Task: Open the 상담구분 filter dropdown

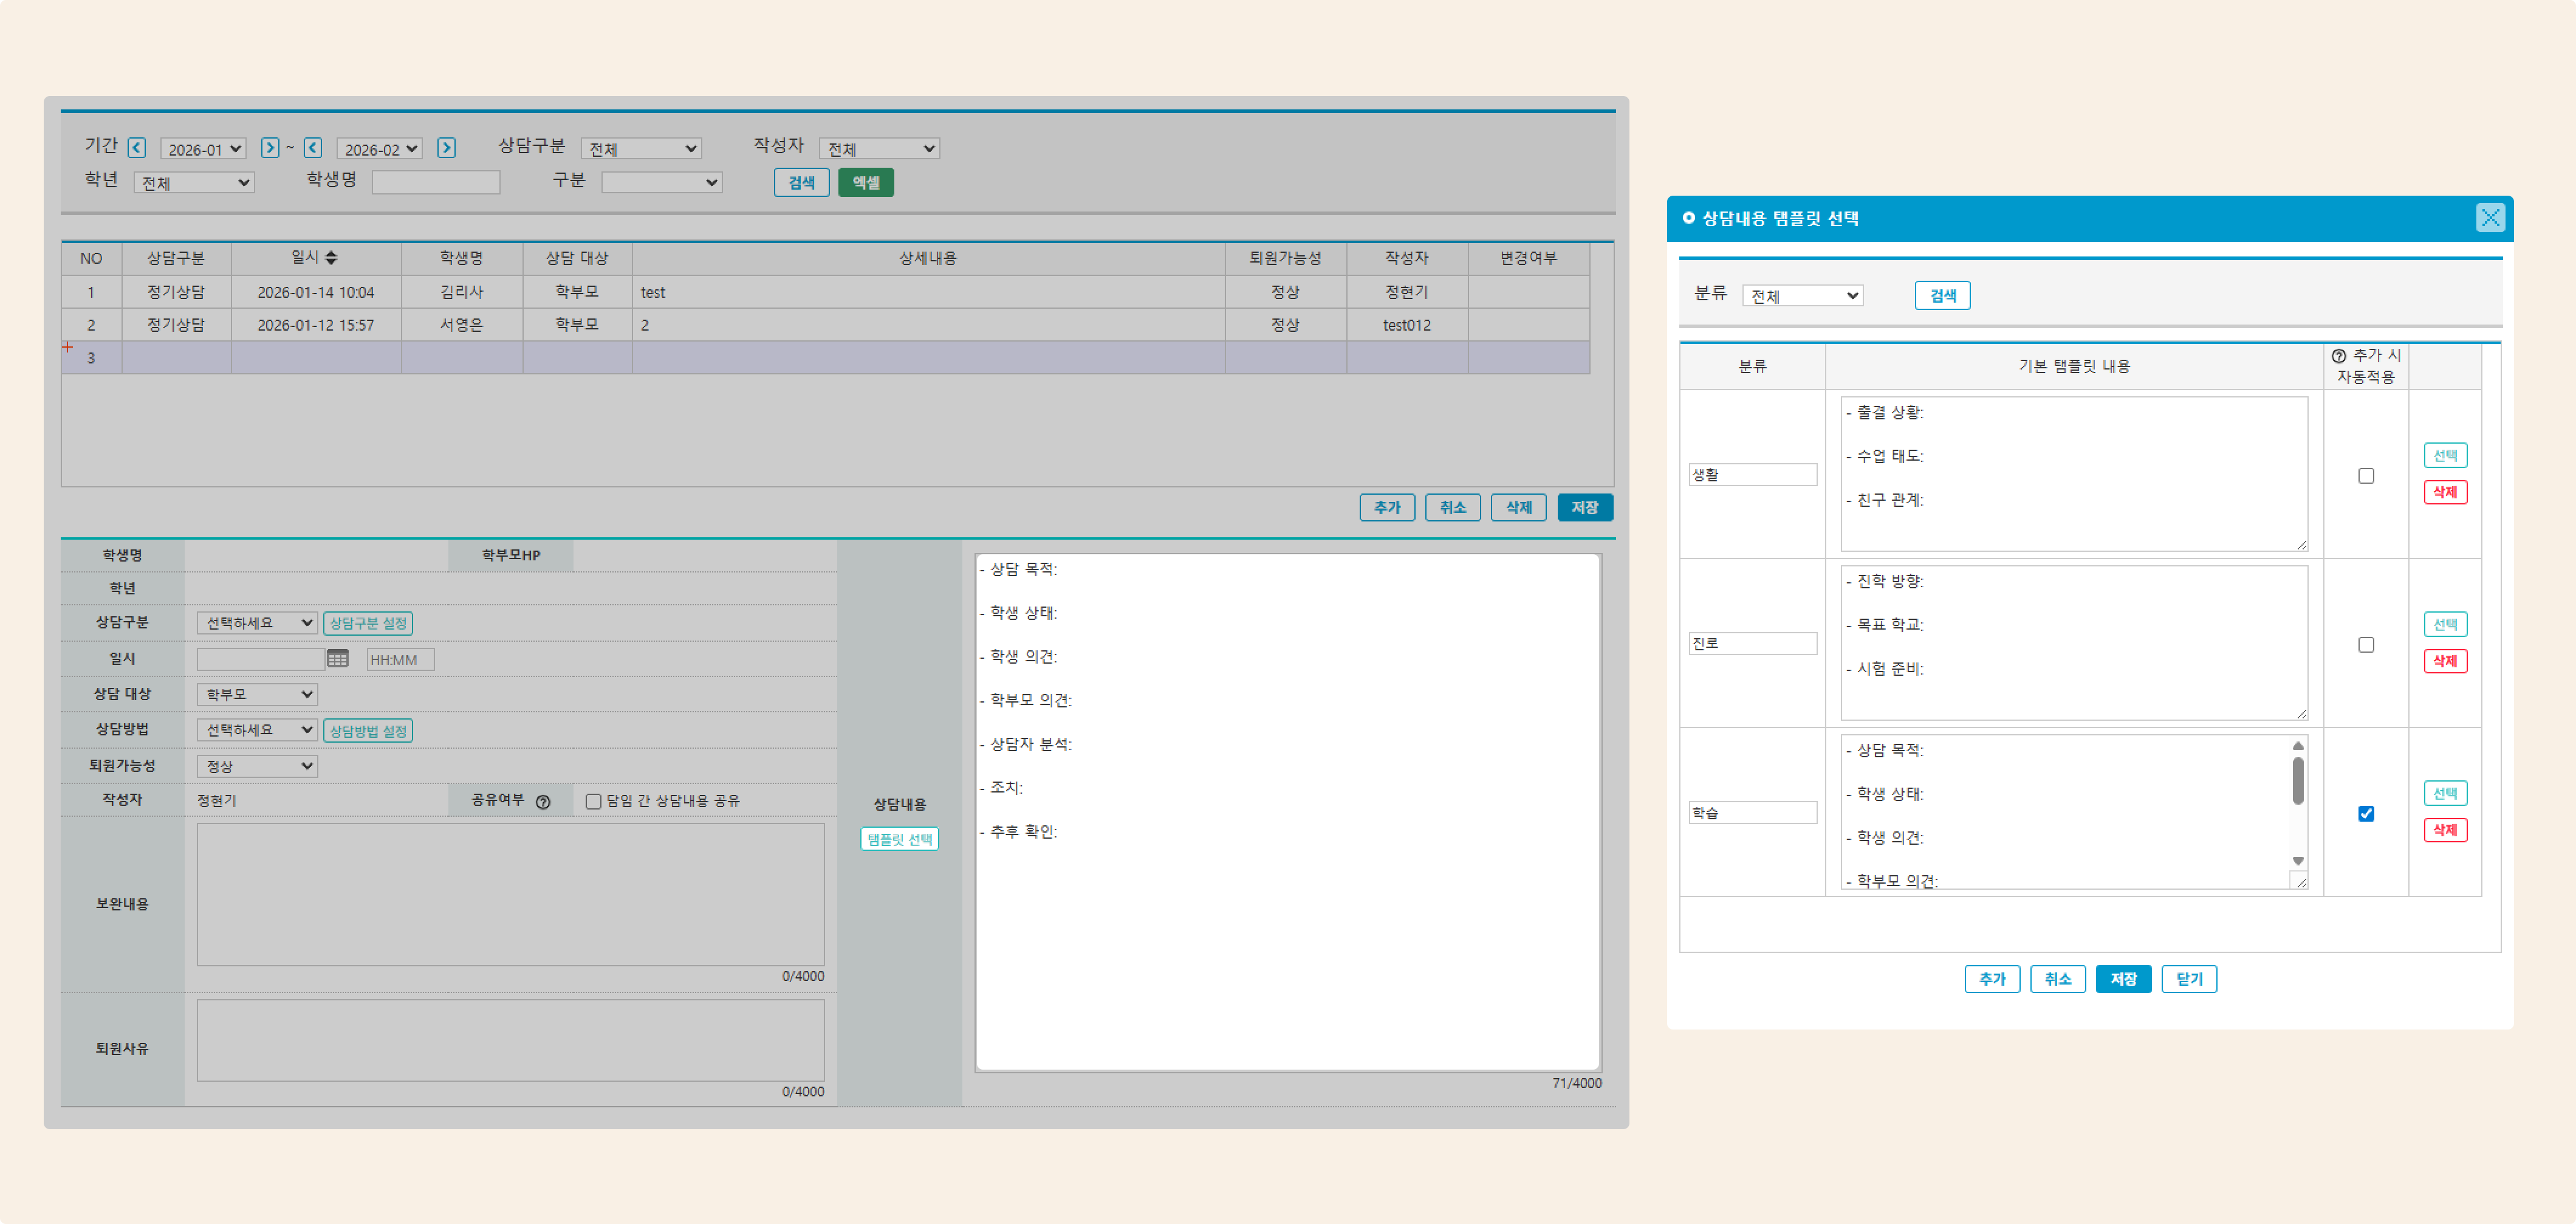Action: pyautogui.click(x=640, y=149)
